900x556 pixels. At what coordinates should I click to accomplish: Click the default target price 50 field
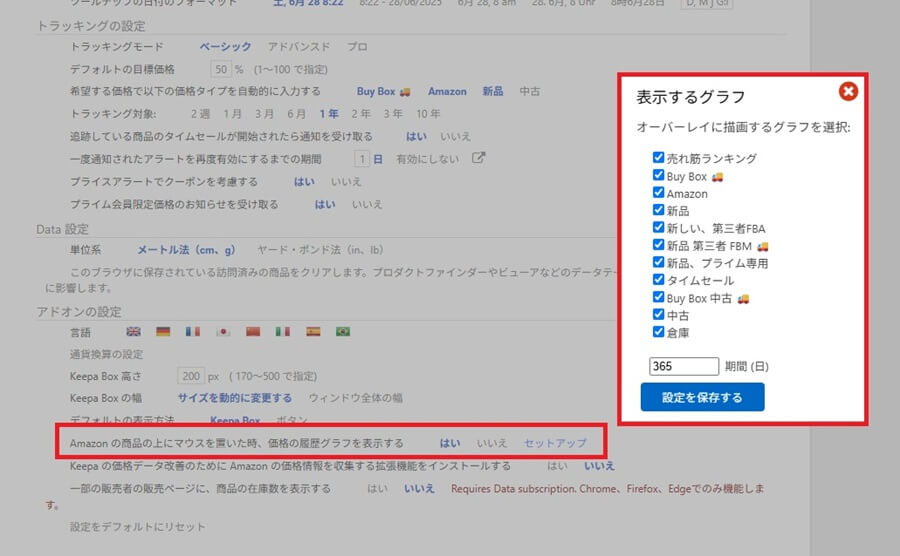(221, 69)
